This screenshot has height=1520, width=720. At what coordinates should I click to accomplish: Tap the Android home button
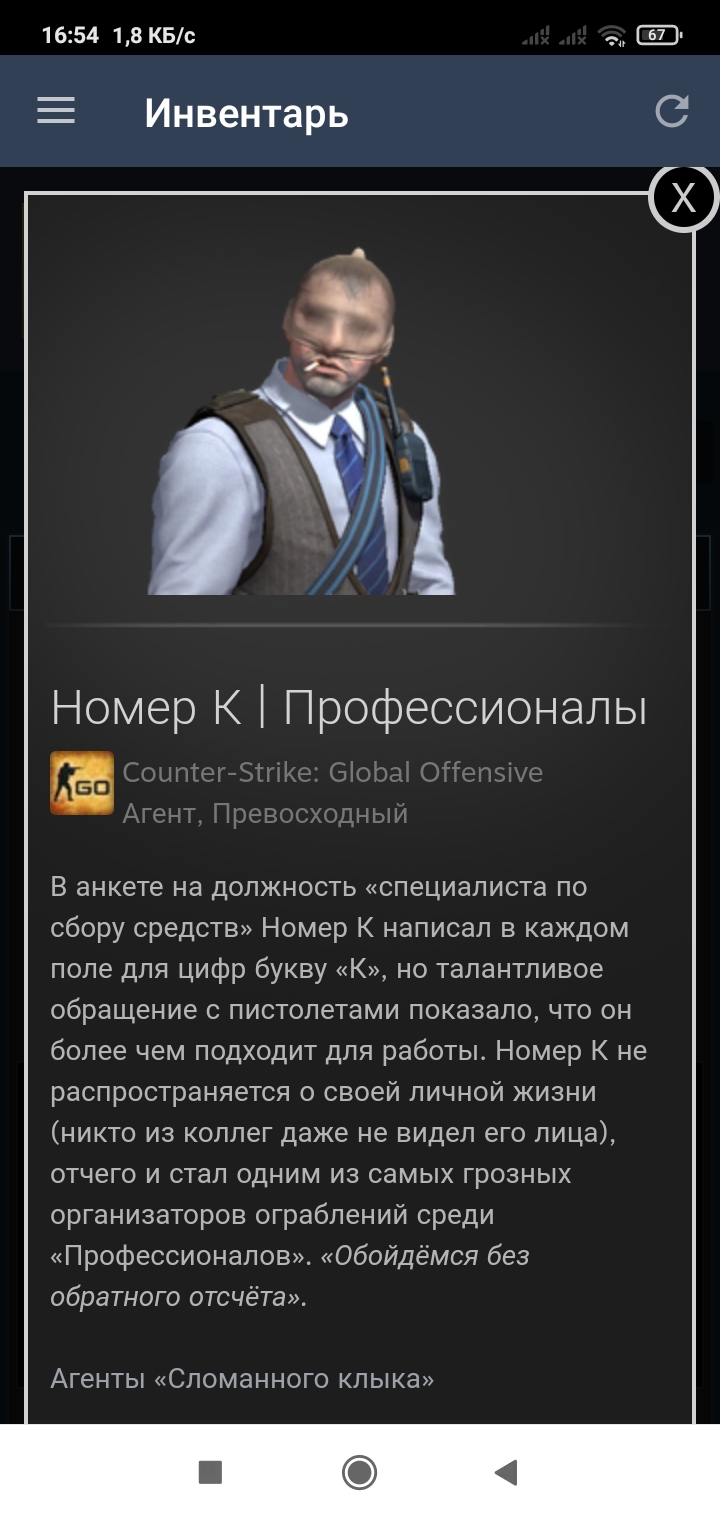[359, 1472]
